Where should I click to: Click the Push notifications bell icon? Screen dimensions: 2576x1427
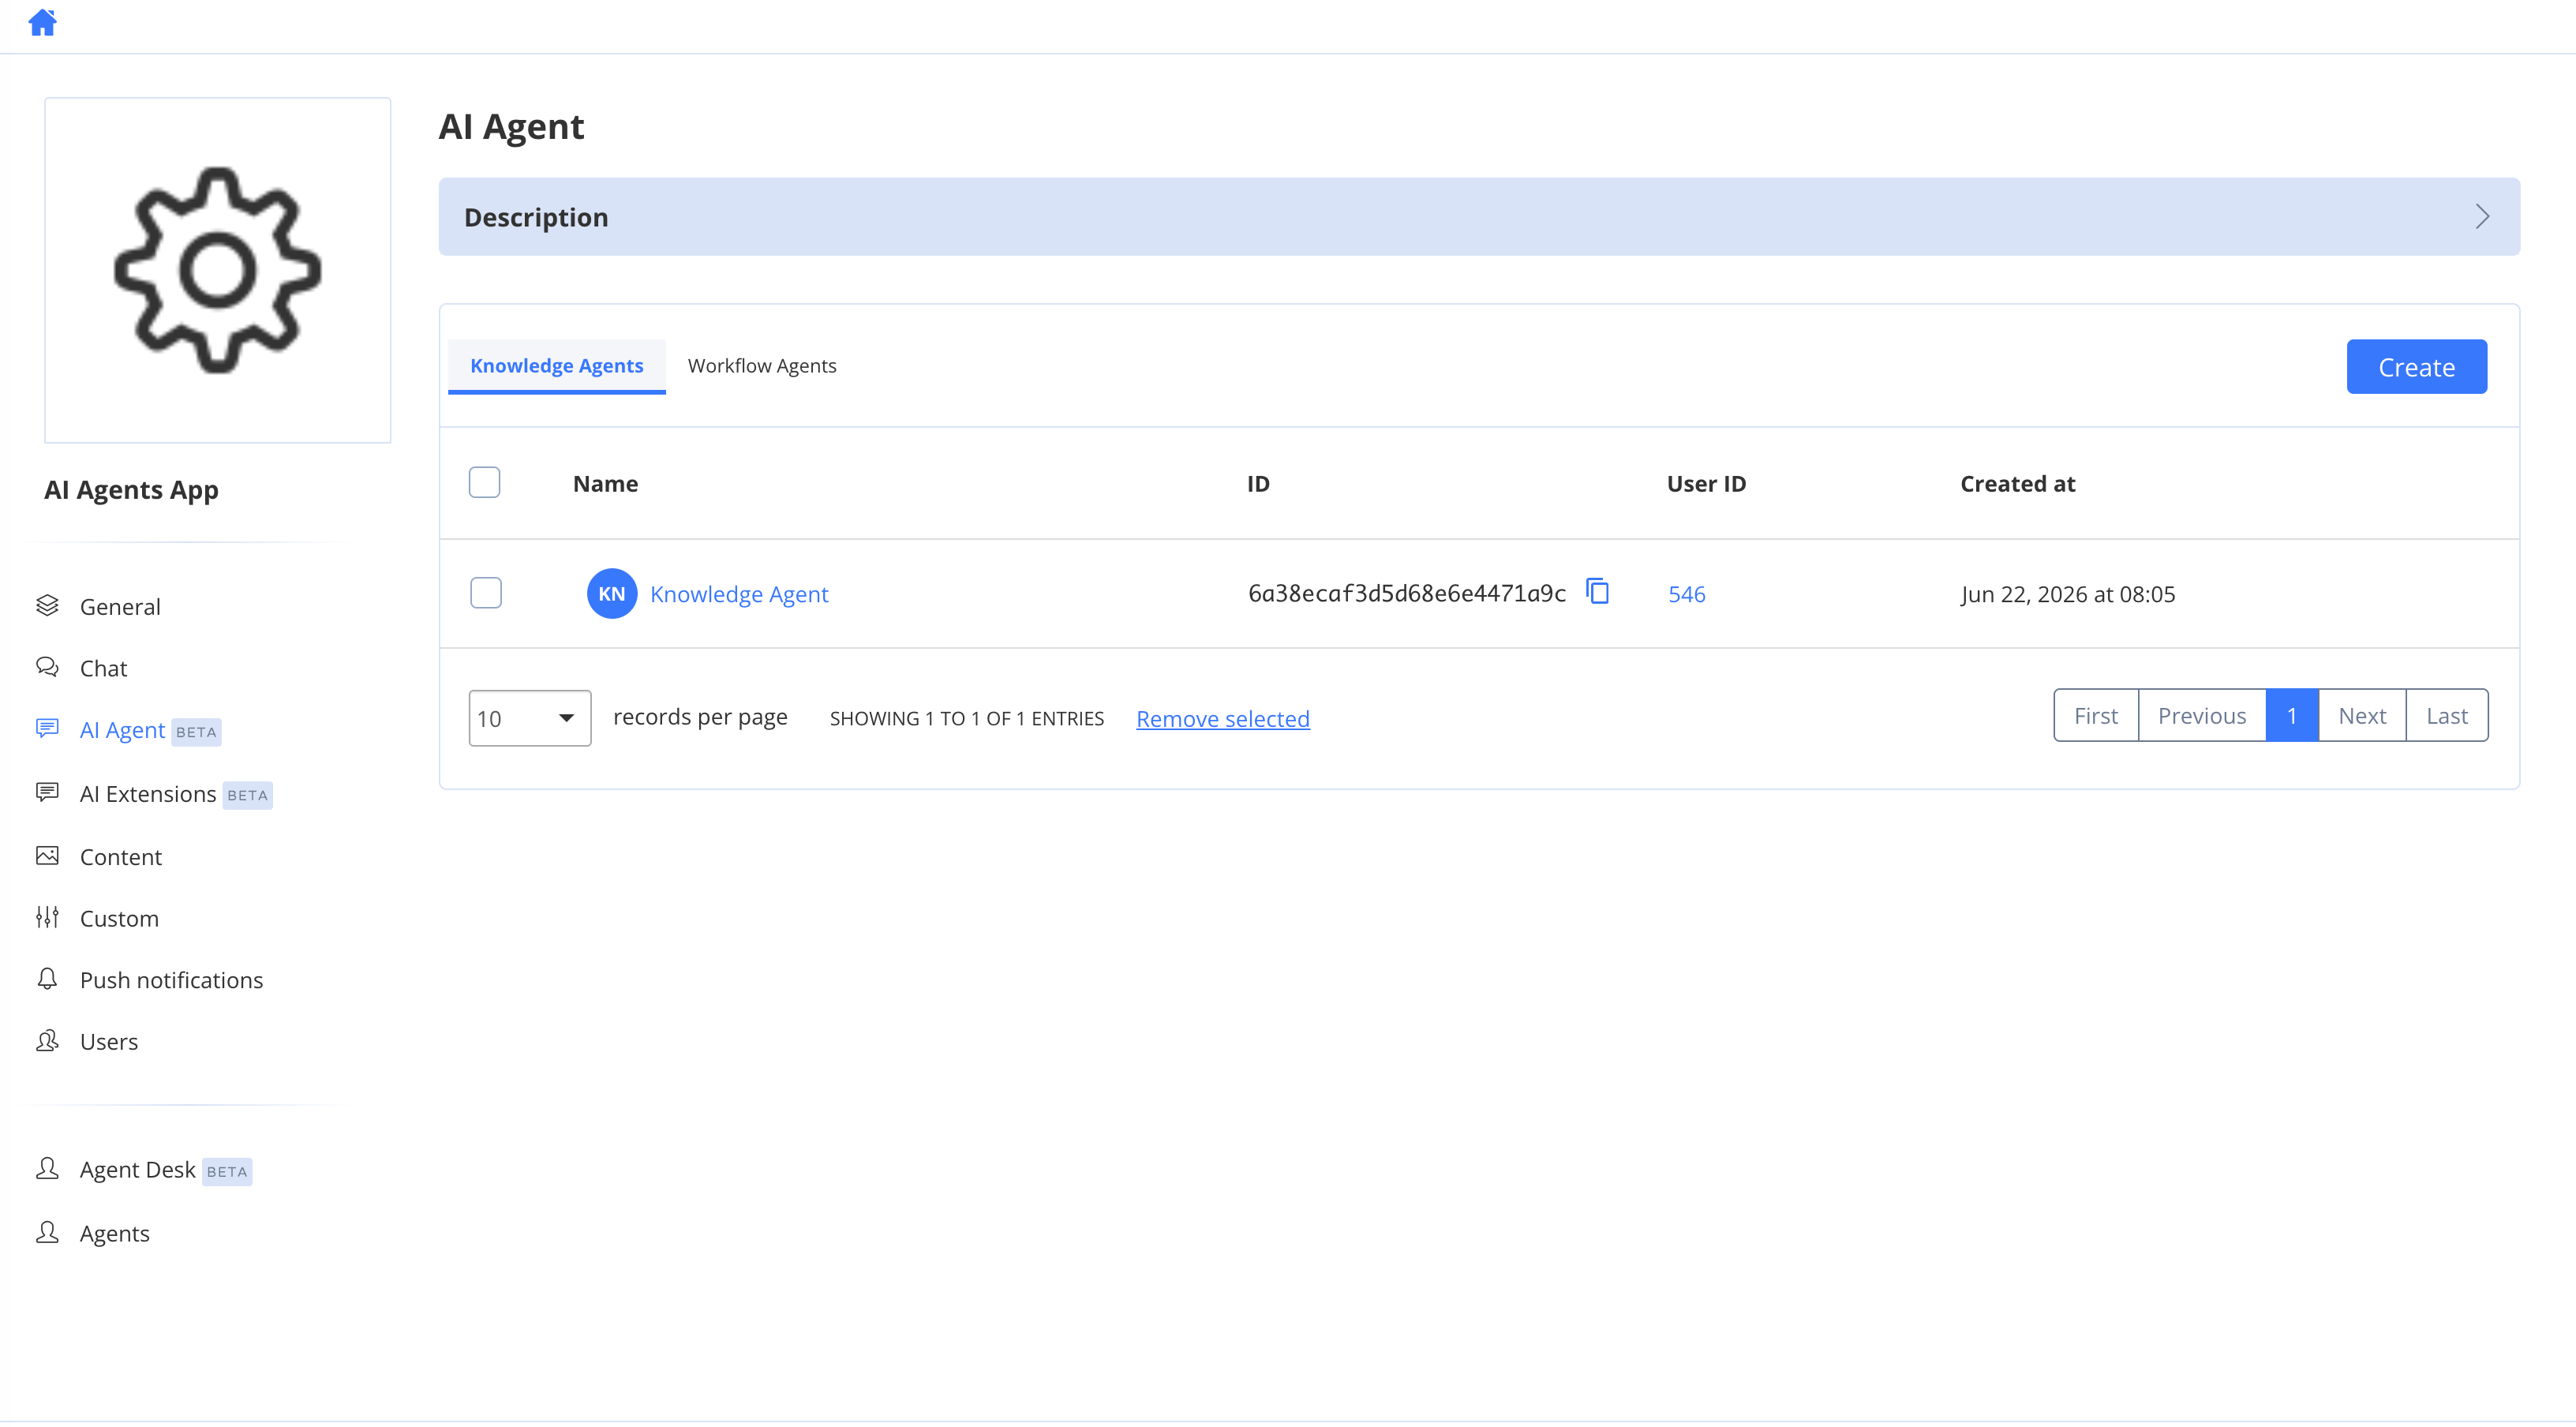47,979
